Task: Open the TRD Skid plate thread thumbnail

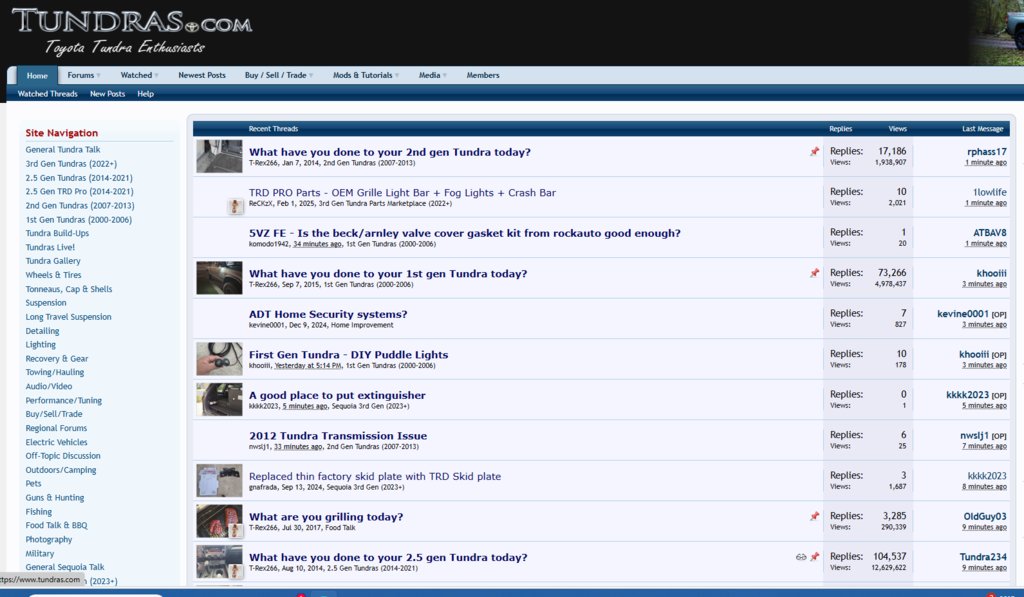Action: coord(219,480)
